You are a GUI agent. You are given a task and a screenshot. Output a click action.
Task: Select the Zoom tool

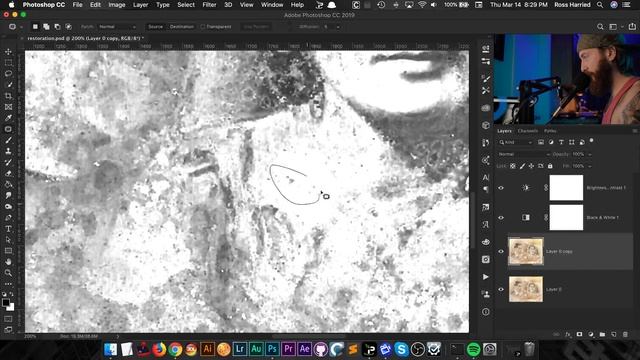8,273
